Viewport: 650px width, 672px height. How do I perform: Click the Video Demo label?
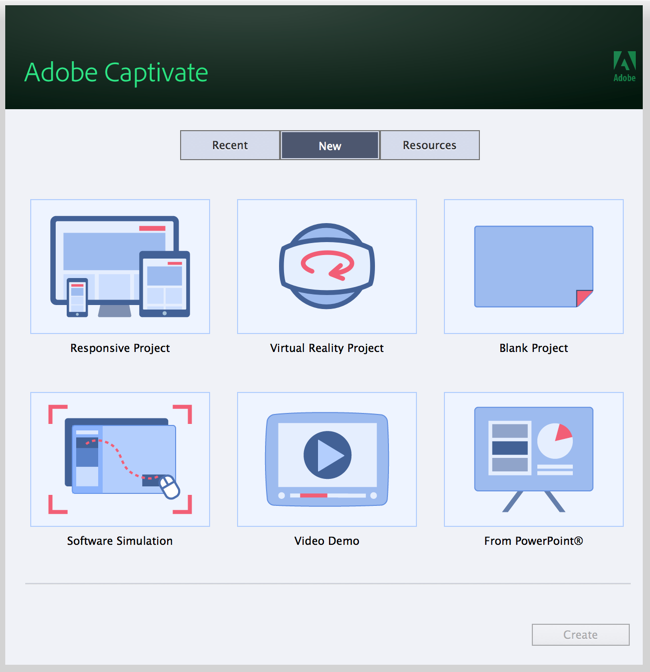point(327,541)
